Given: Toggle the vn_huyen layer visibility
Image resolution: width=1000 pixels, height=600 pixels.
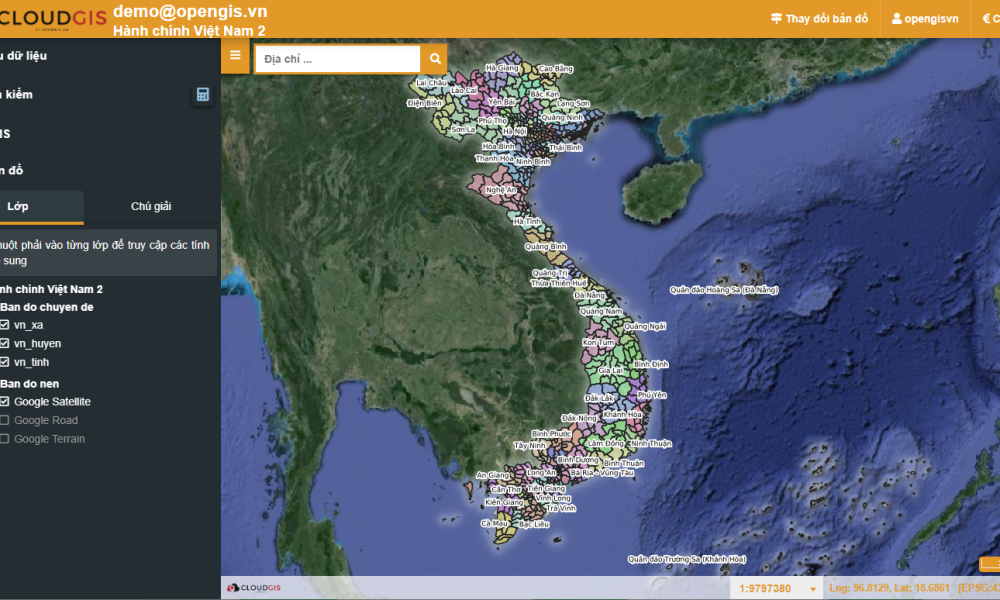Looking at the screenshot, I should pyautogui.click(x=5, y=343).
